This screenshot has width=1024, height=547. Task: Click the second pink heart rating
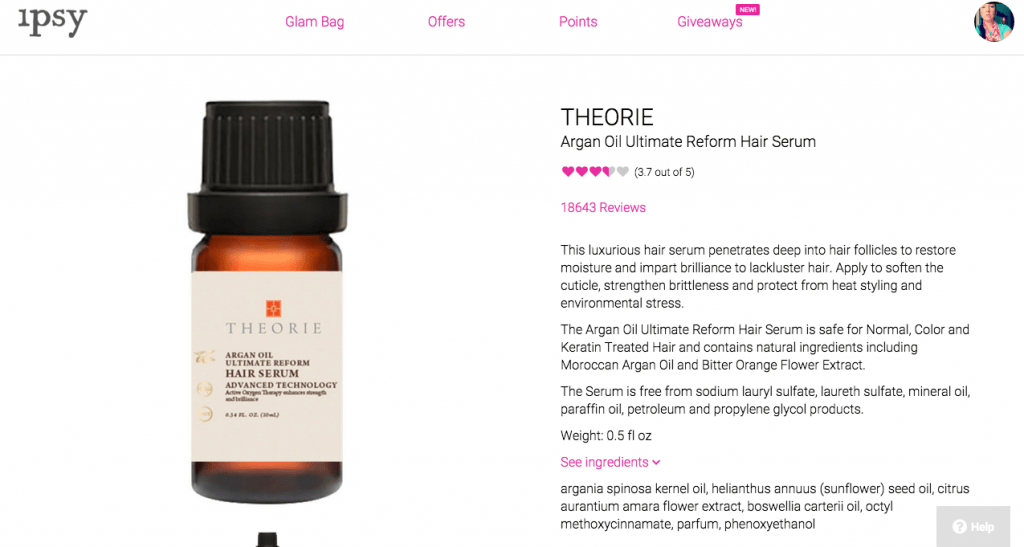pyautogui.click(x=581, y=172)
